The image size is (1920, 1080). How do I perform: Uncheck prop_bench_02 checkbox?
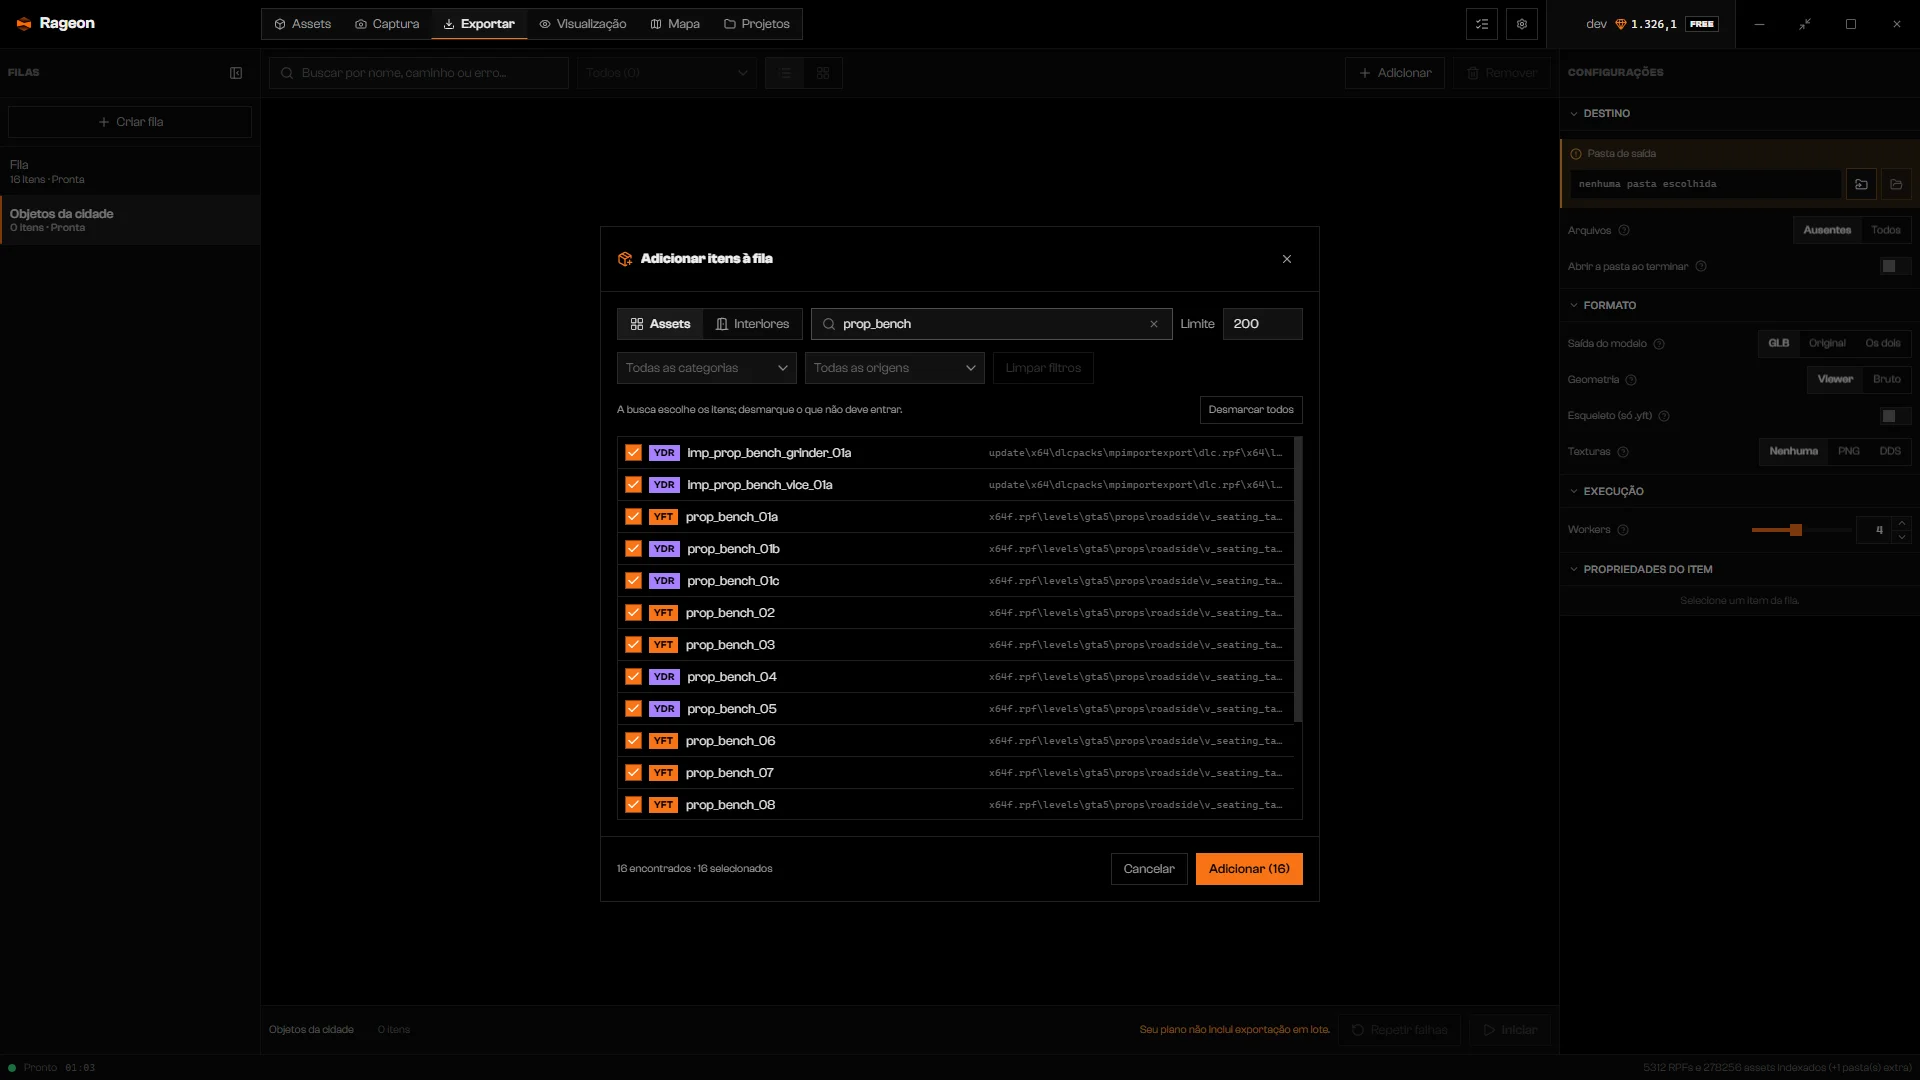pyautogui.click(x=633, y=613)
